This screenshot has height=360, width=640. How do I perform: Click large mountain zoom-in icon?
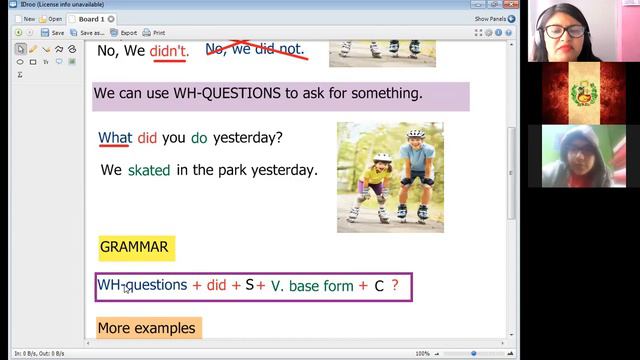(x=510, y=353)
